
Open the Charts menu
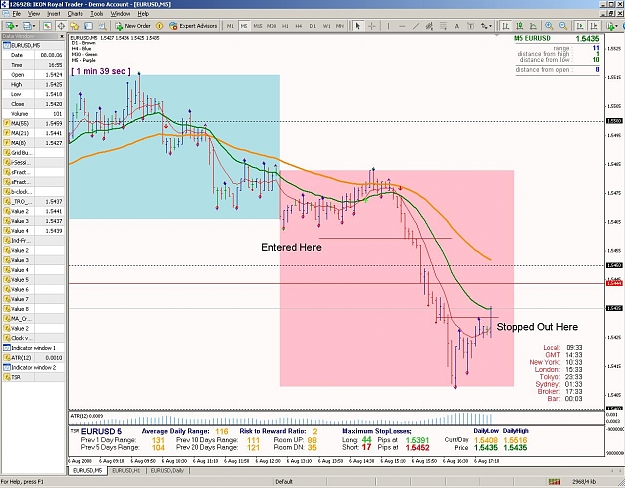75,14
